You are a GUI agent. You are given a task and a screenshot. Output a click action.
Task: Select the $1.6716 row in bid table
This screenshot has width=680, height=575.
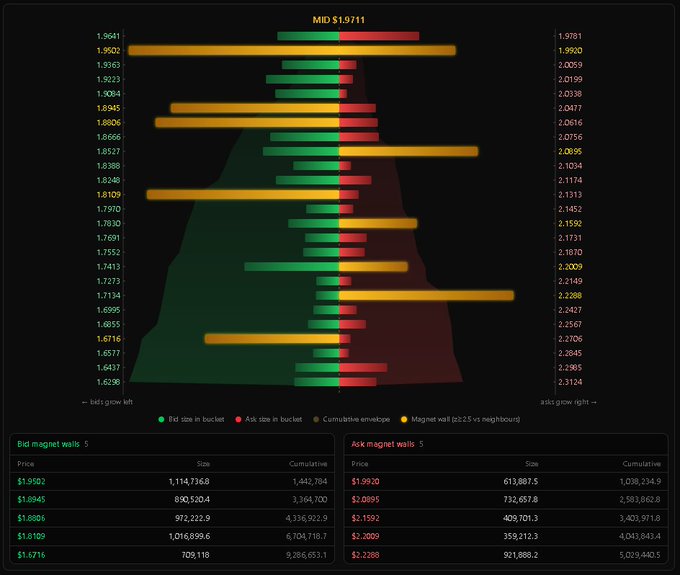click(x=172, y=555)
